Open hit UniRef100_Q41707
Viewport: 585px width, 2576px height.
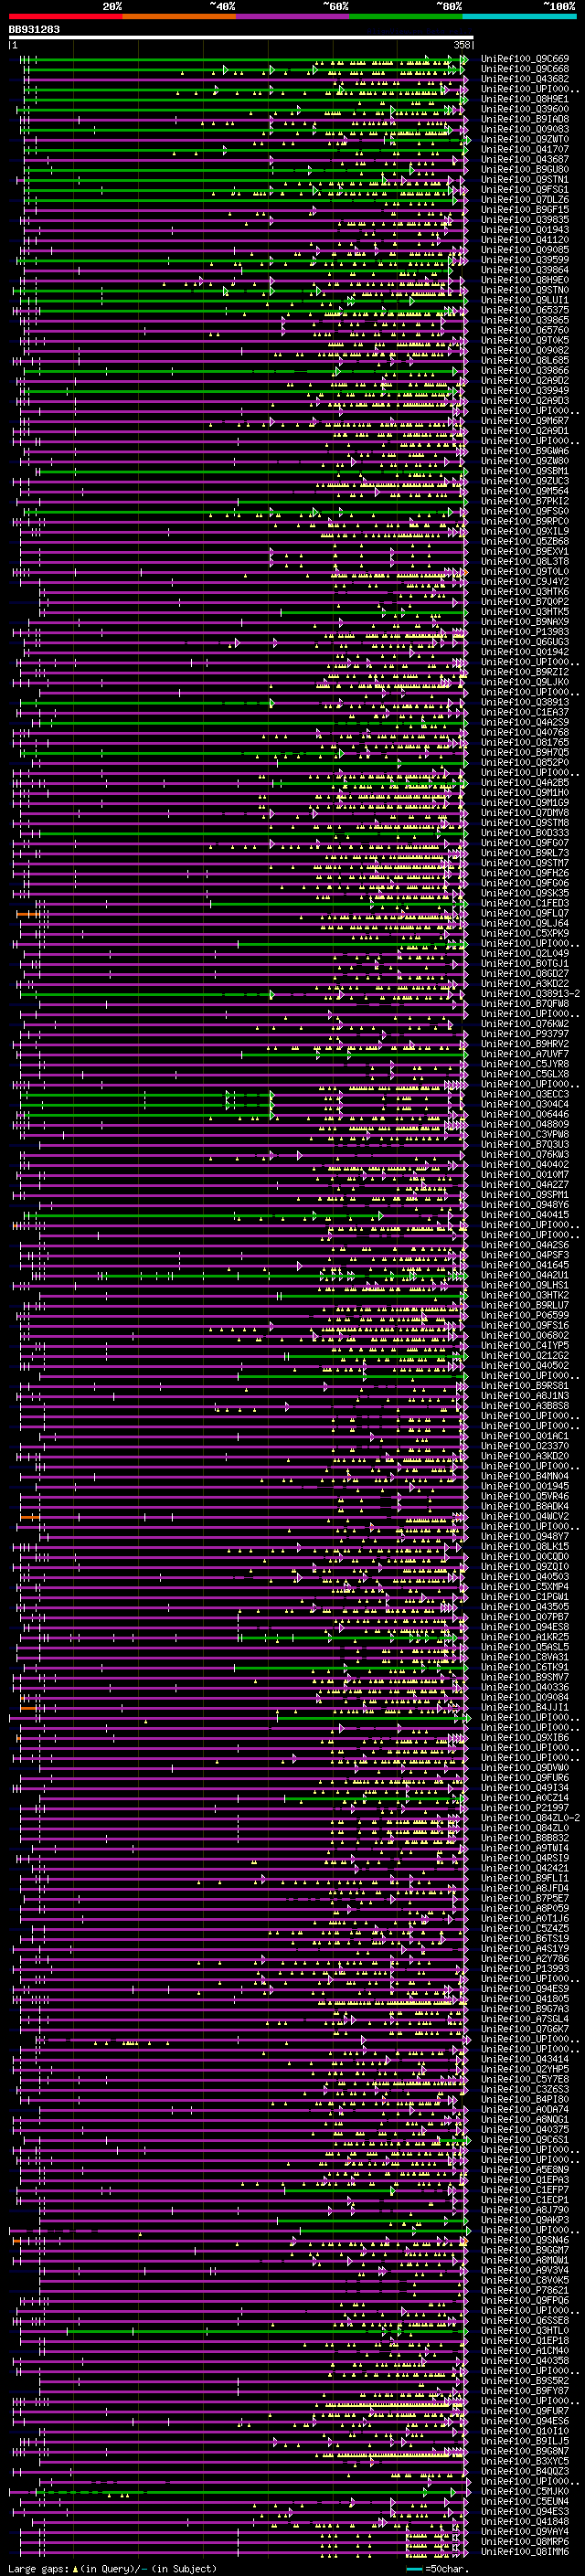click(x=525, y=149)
